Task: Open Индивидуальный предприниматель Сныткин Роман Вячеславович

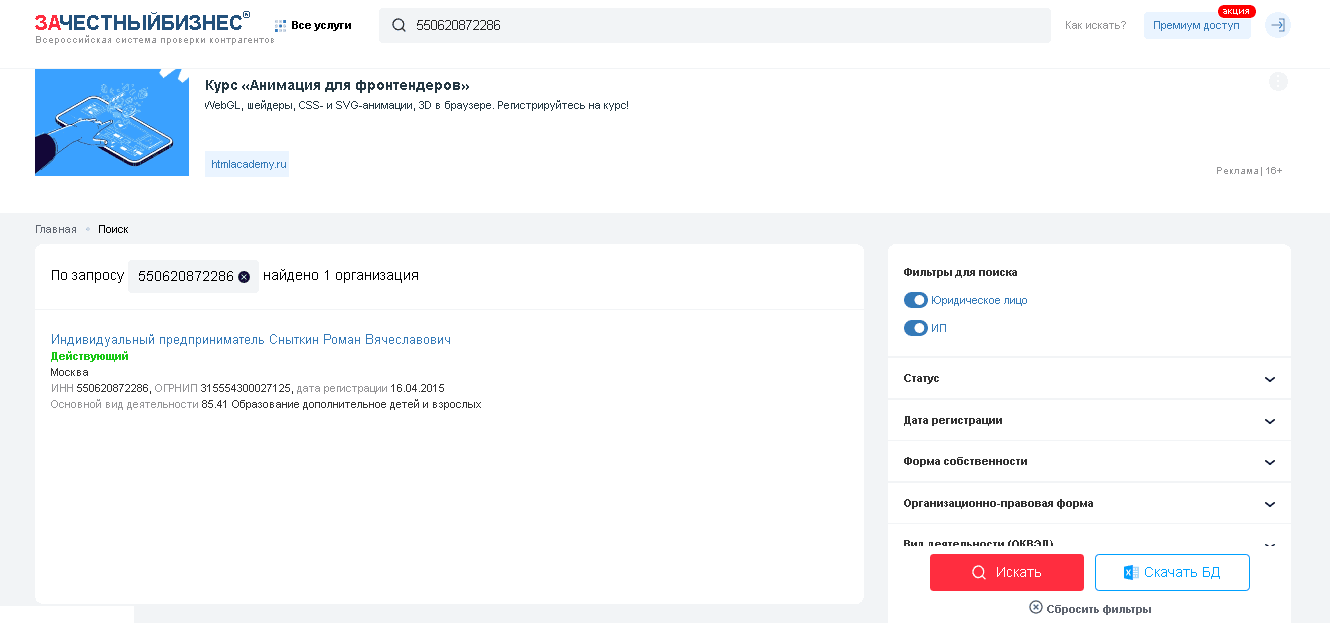Action: pyautogui.click(x=251, y=339)
